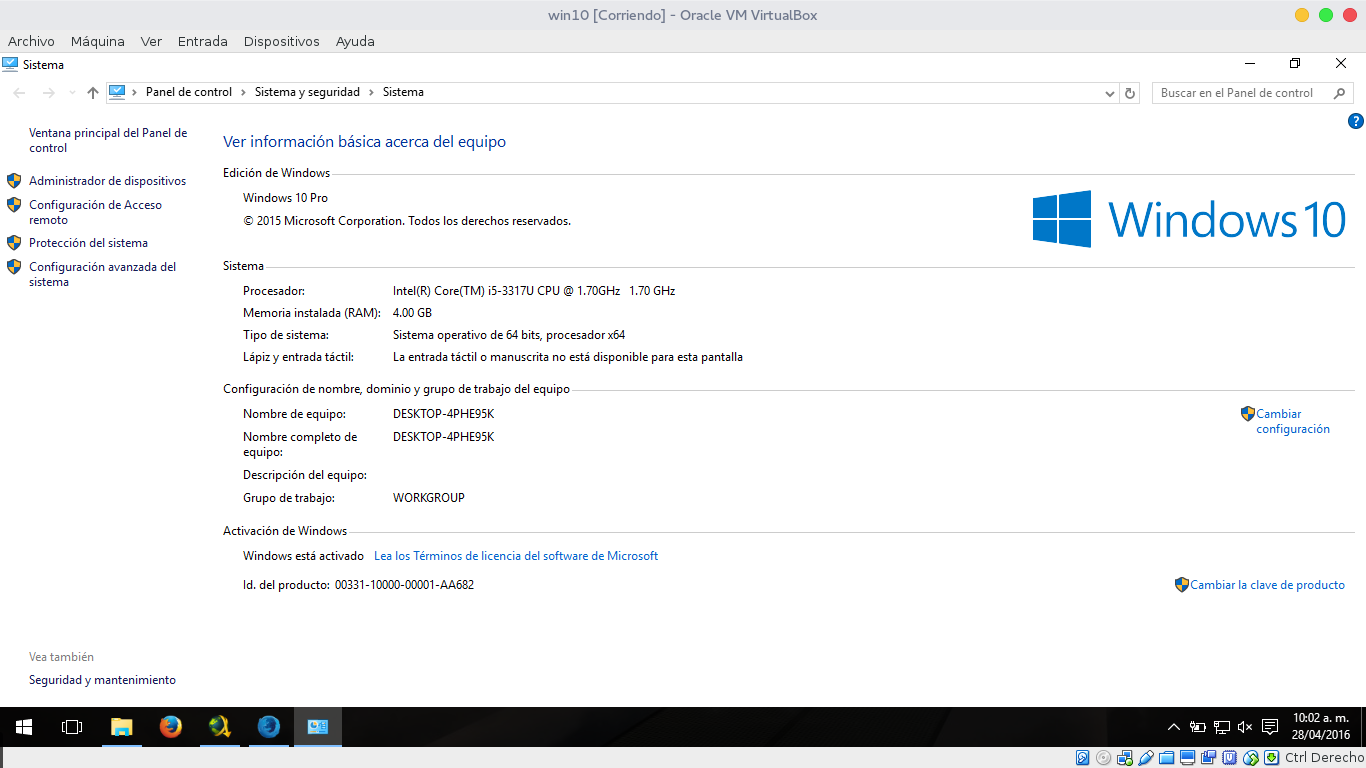Select Sistema breadcrumb in address bar

click(403, 92)
